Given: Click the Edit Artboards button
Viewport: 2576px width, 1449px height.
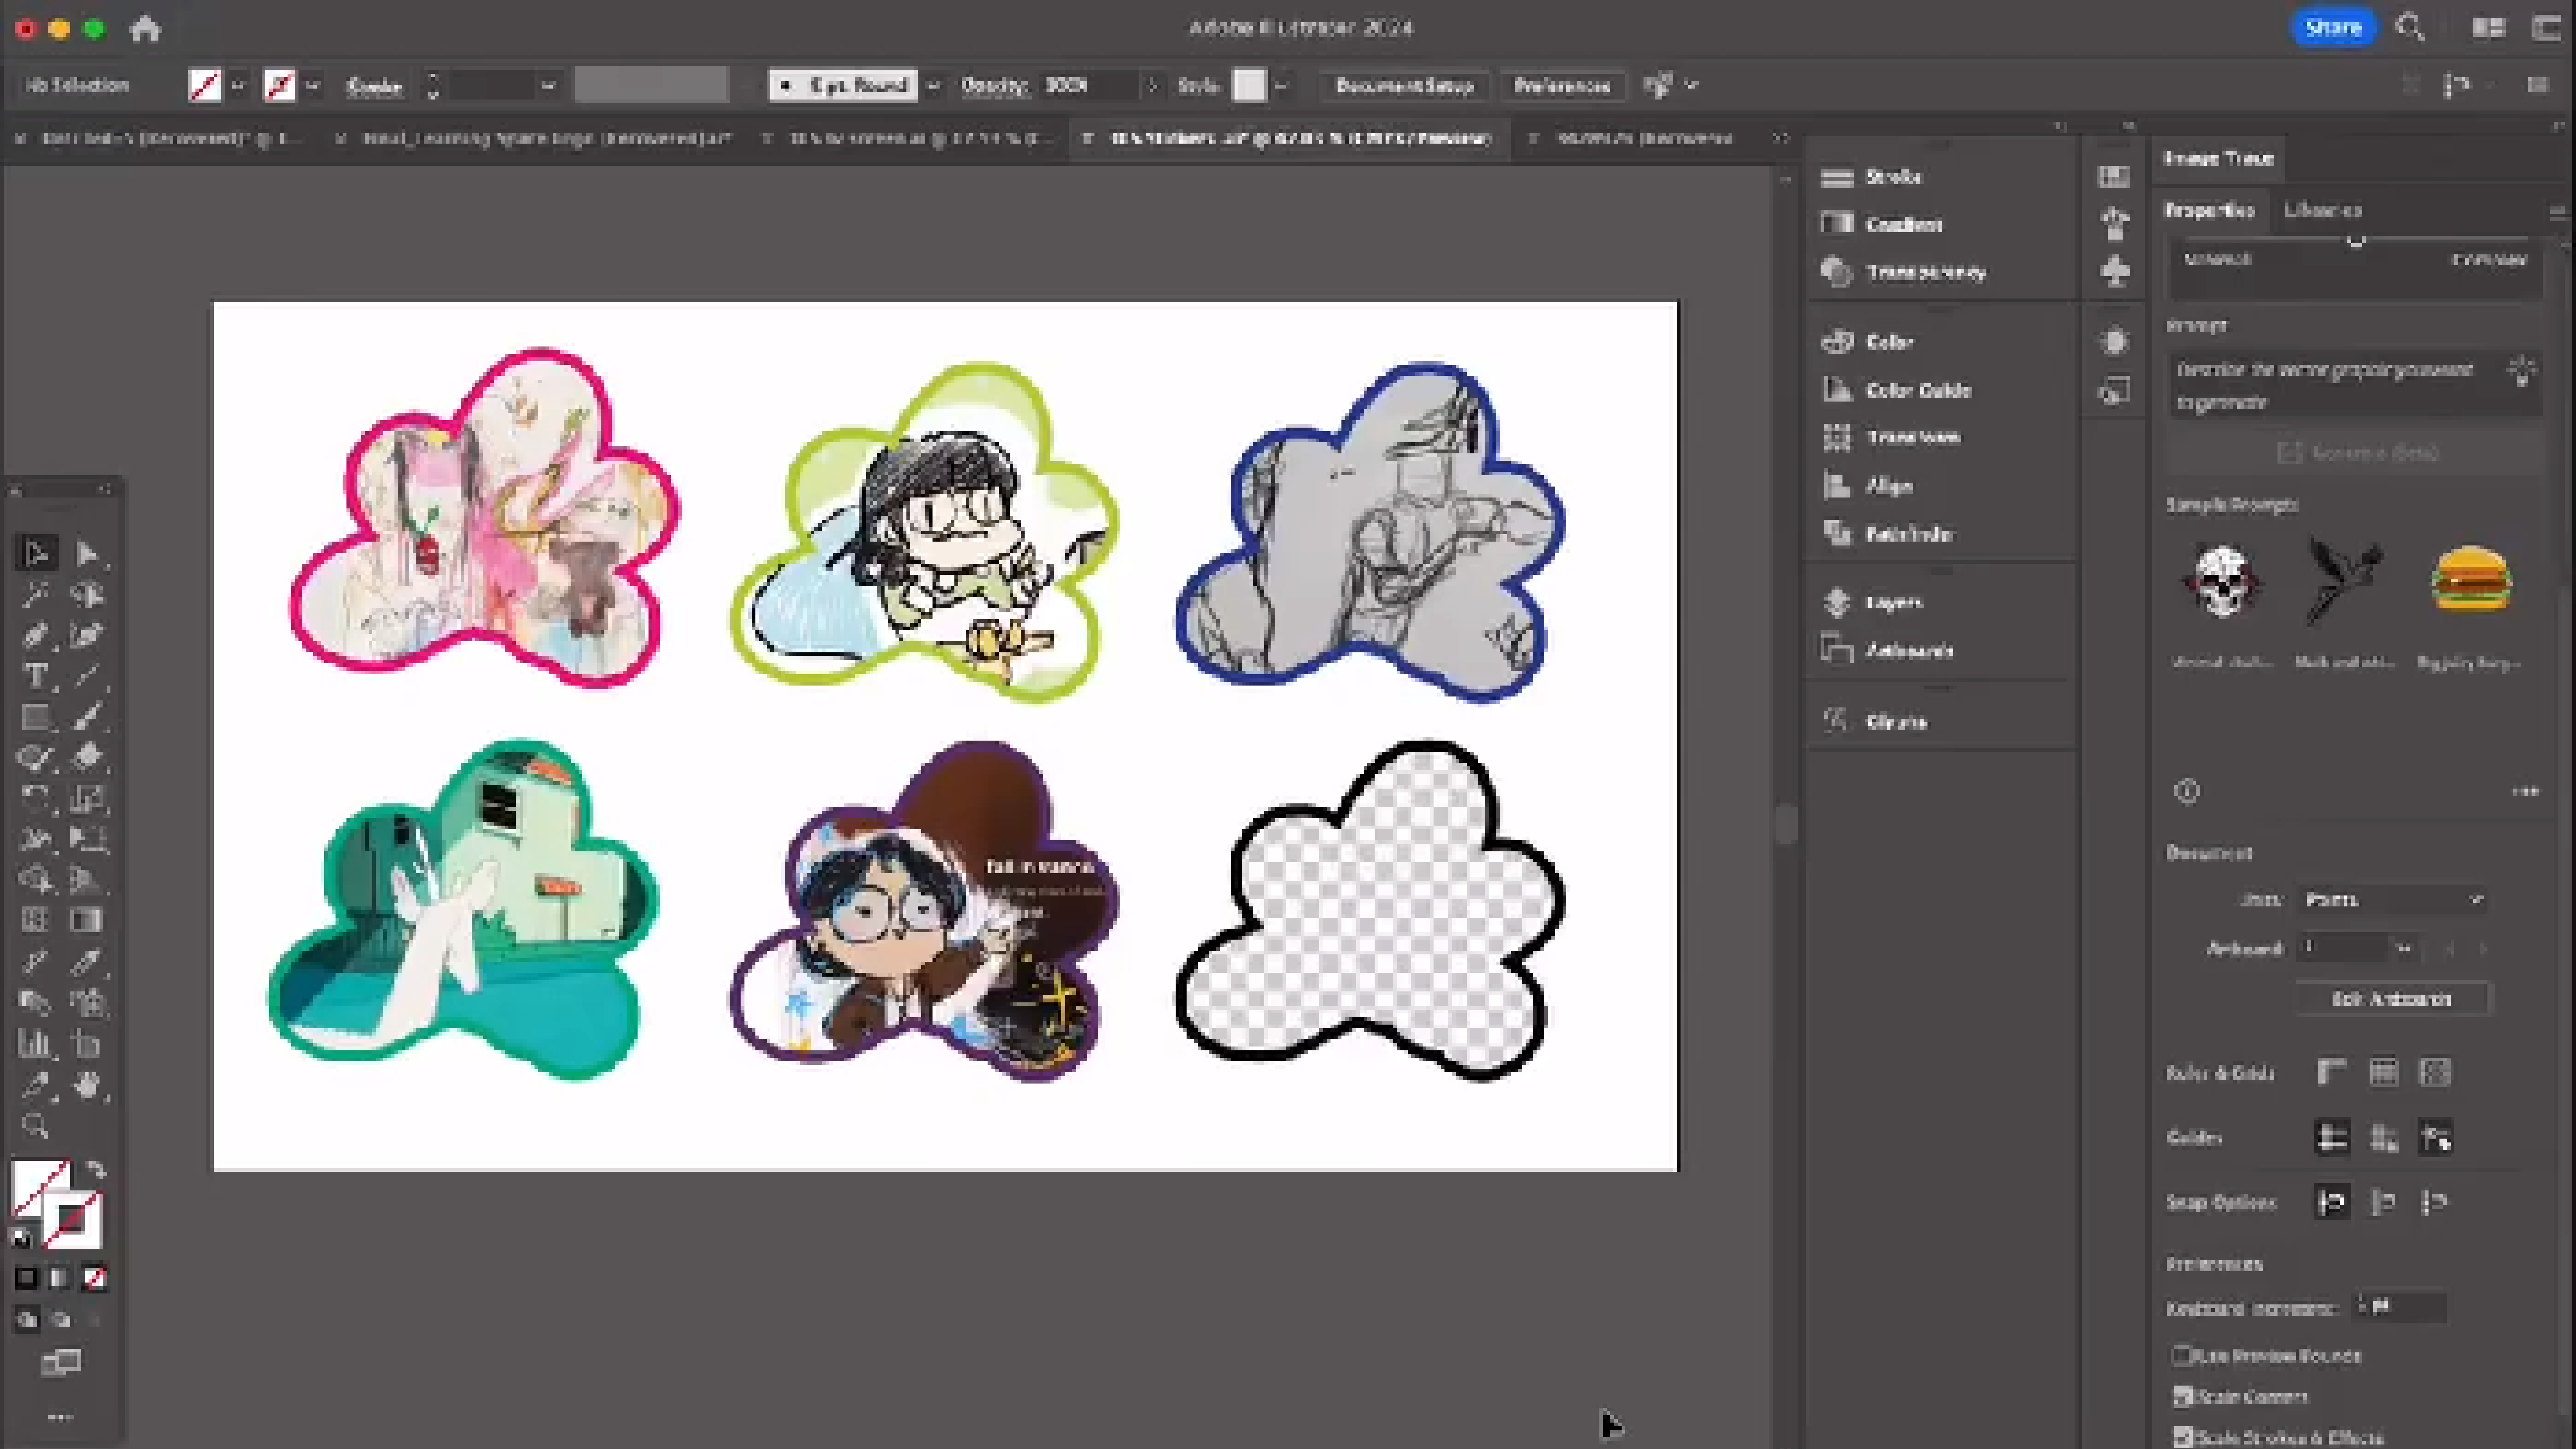Looking at the screenshot, I should click(x=2391, y=999).
